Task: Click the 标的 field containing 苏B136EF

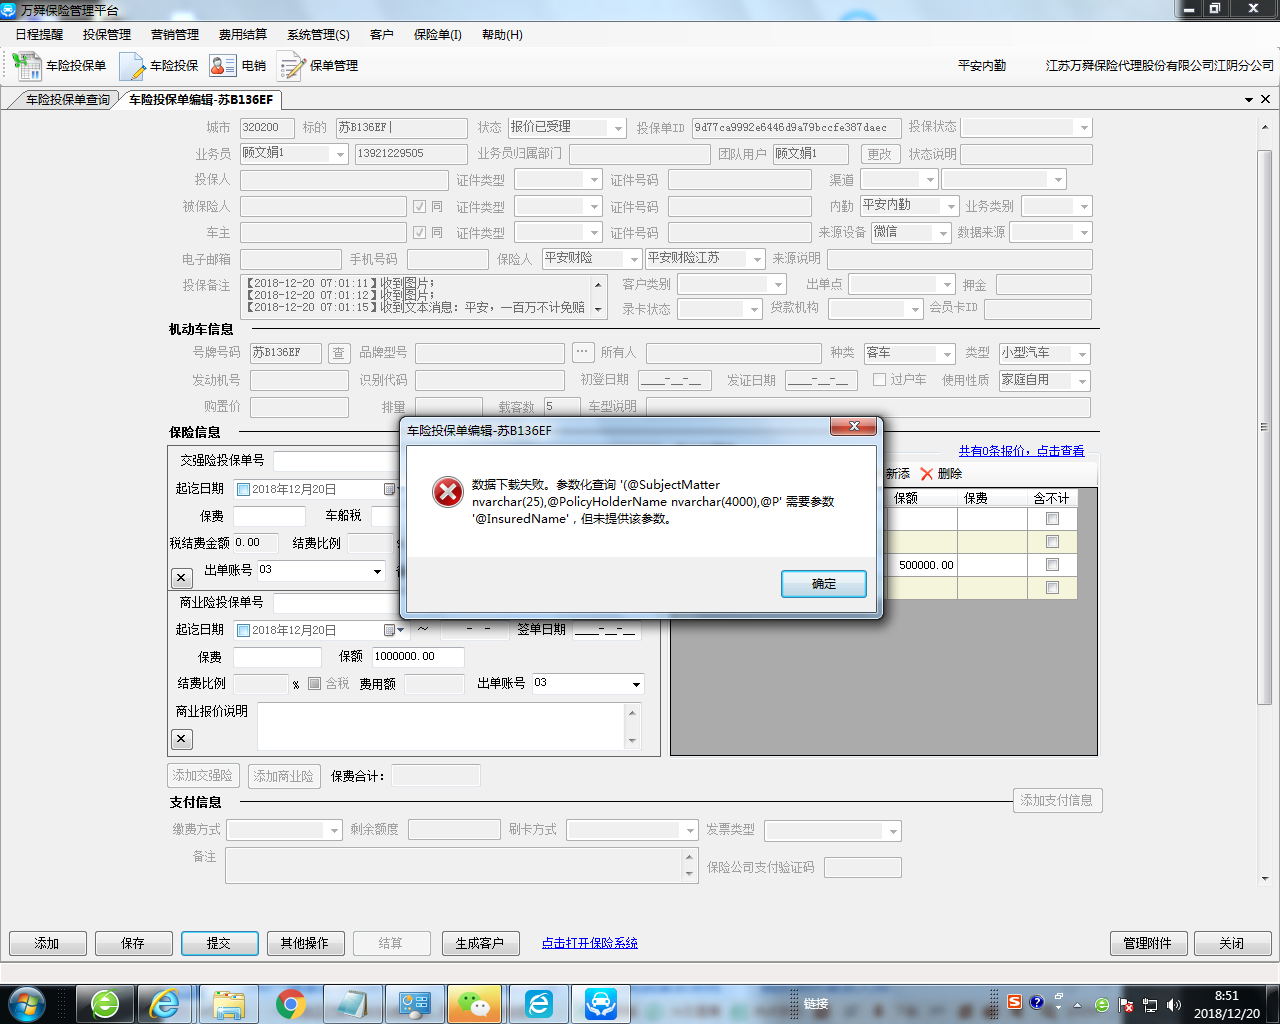Action: (401, 128)
